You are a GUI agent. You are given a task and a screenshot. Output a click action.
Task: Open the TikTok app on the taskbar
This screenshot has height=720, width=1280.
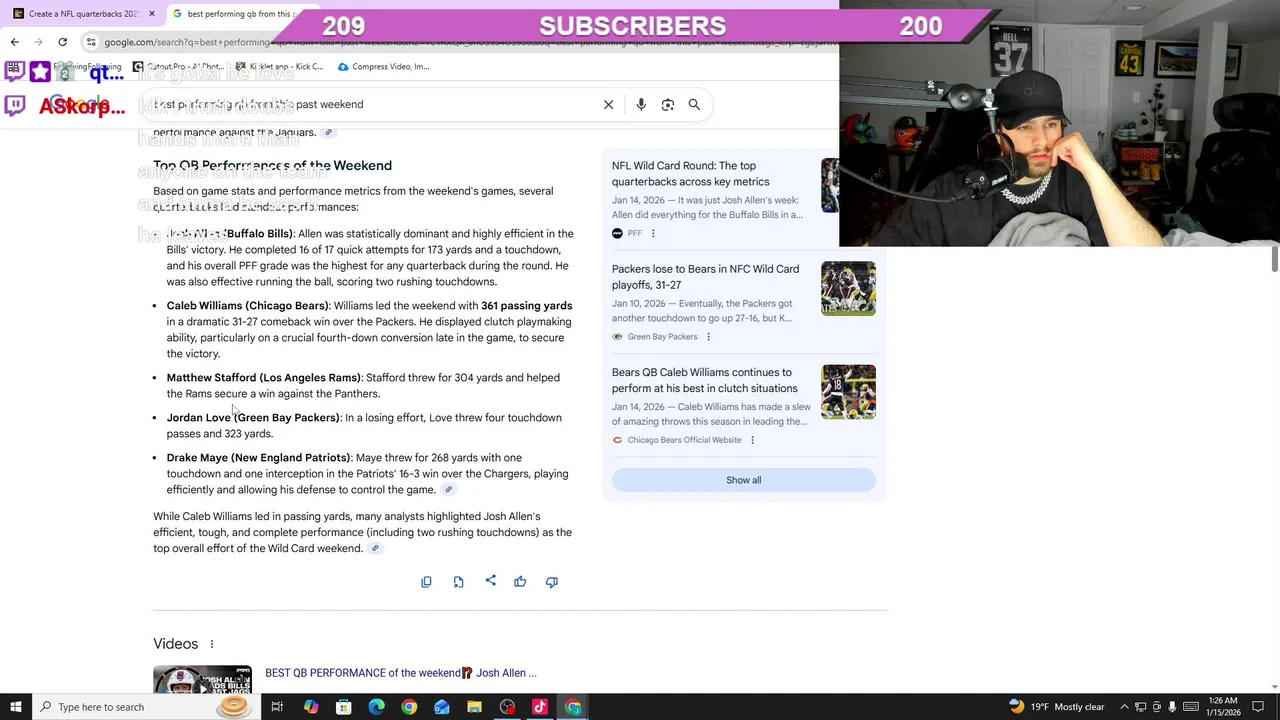click(x=540, y=707)
